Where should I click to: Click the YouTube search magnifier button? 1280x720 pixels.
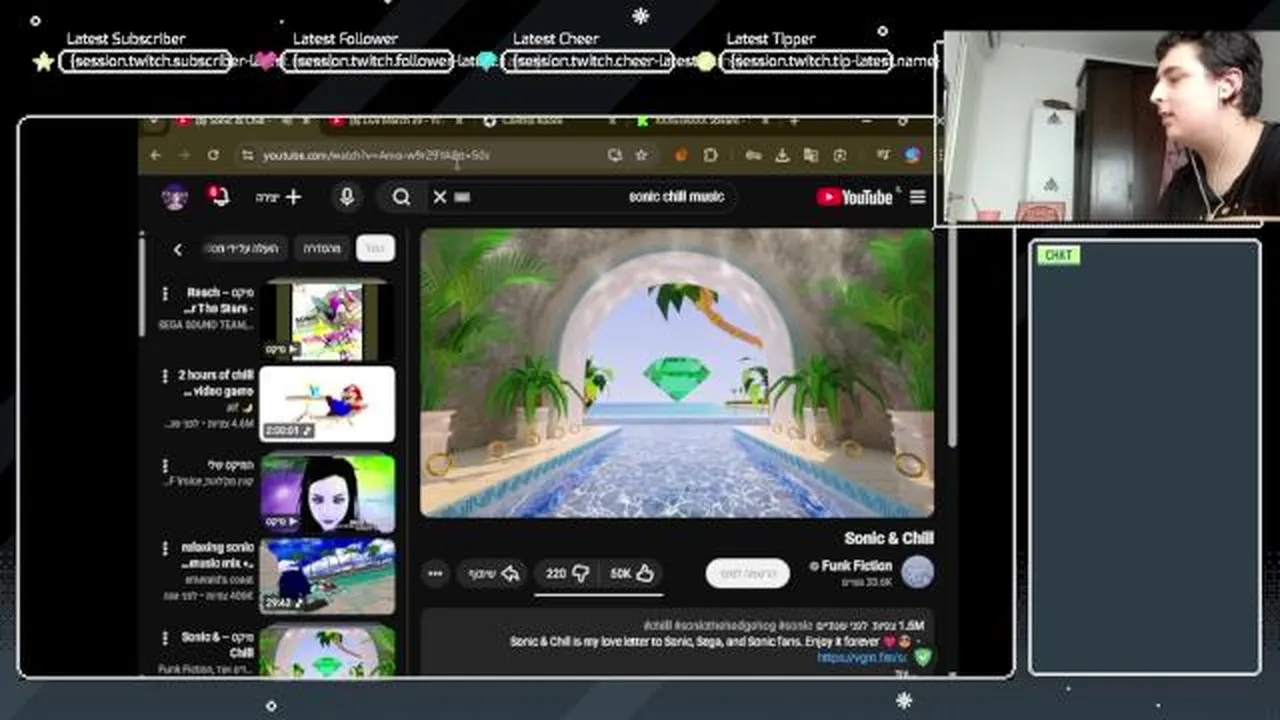click(x=401, y=197)
